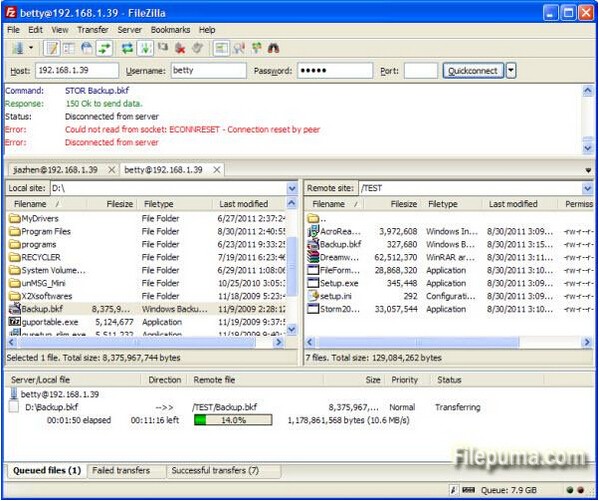The width and height of the screenshot is (600, 501).
Task: Click the Disconnect from server icon
Action: click(x=180, y=48)
